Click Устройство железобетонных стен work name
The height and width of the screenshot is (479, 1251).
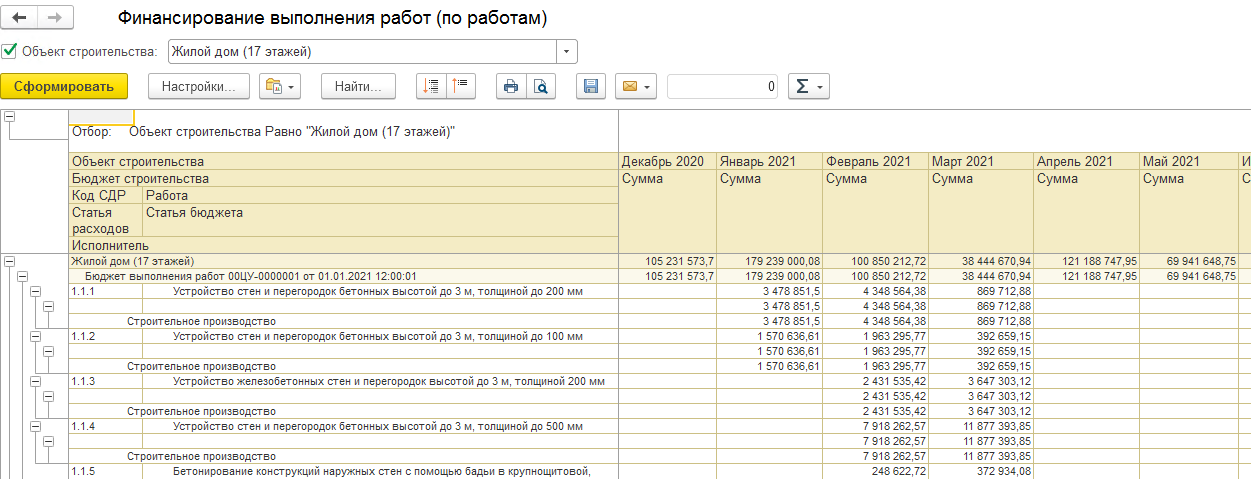pos(389,381)
